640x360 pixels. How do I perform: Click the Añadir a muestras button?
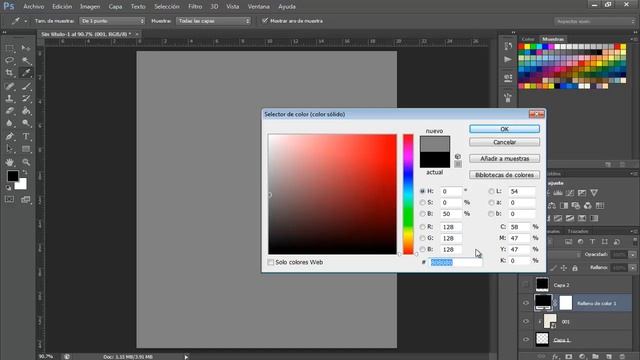coord(504,158)
